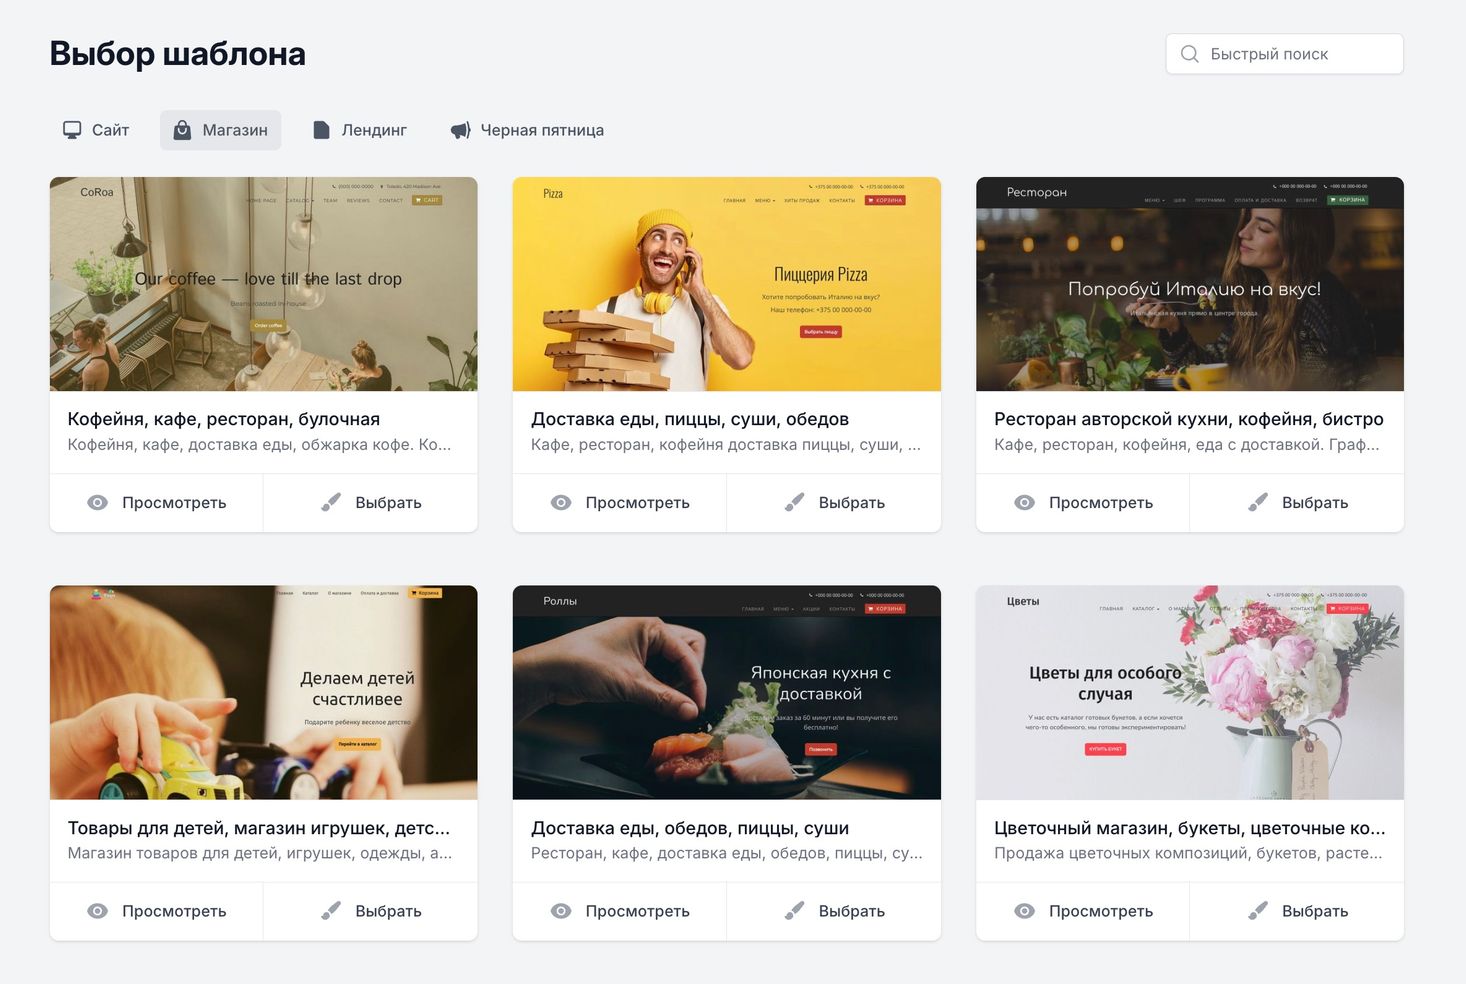This screenshot has height=984, width=1466.
Task: Open title Цветочный магазин, букеты
Action: click(1190, 828)
